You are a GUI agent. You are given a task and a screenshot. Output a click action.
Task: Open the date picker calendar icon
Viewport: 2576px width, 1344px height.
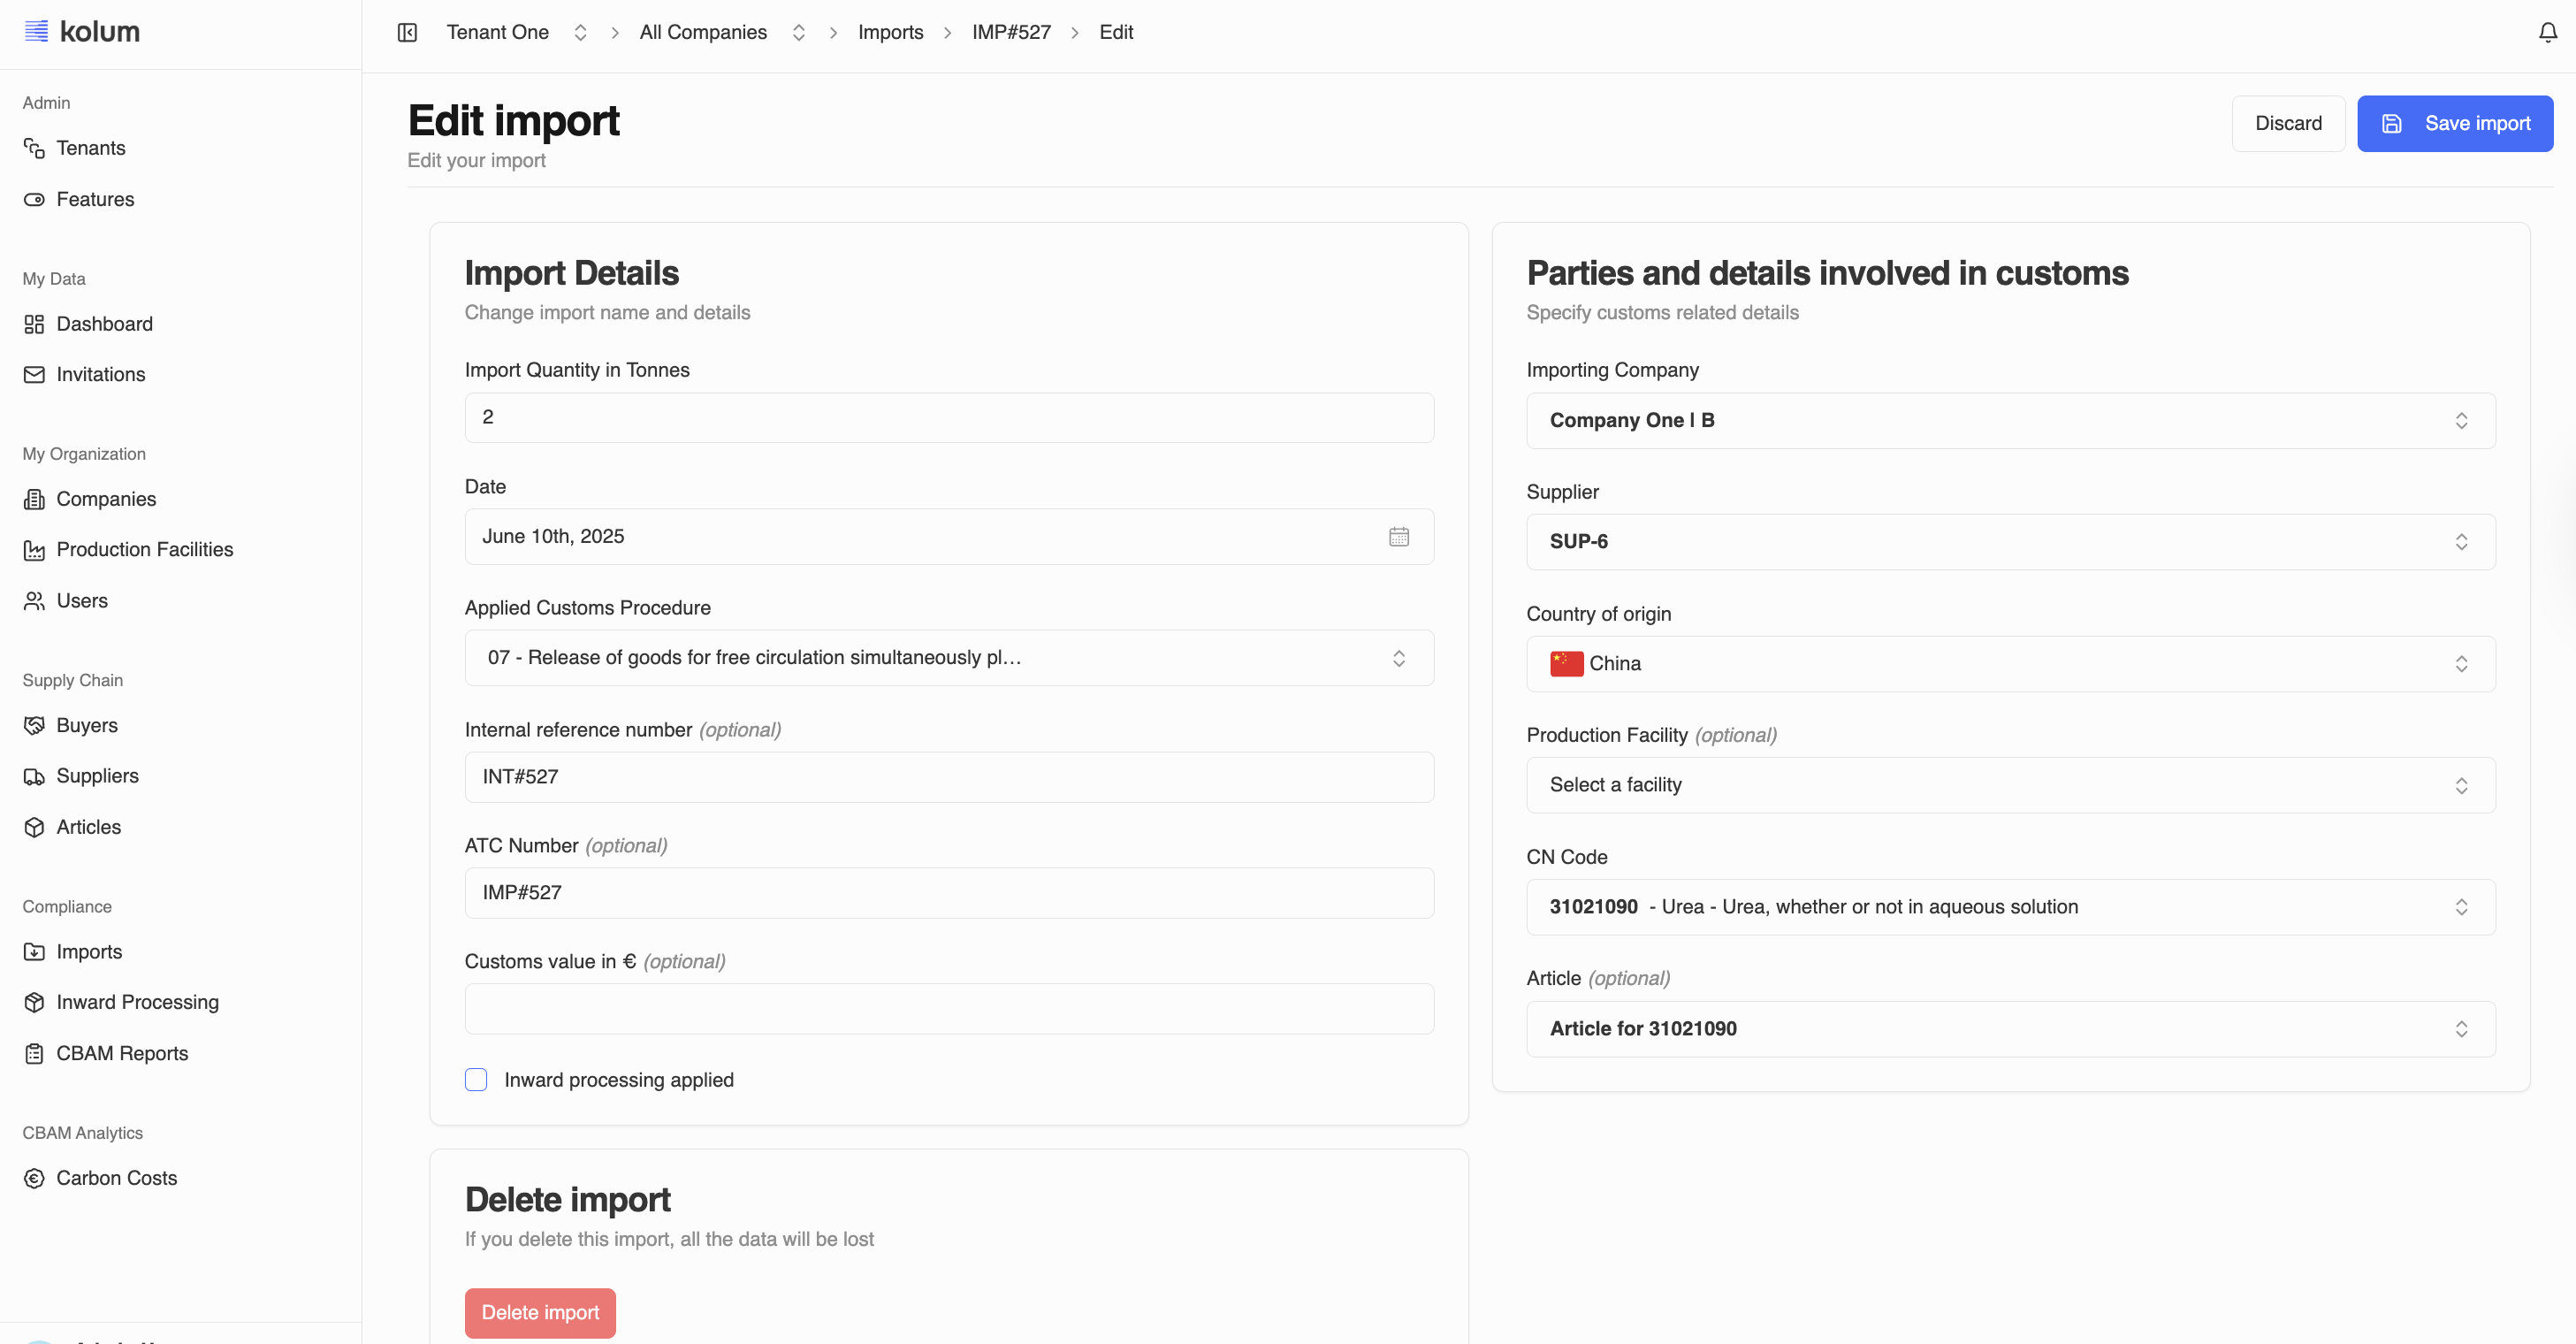(1398, 537)
